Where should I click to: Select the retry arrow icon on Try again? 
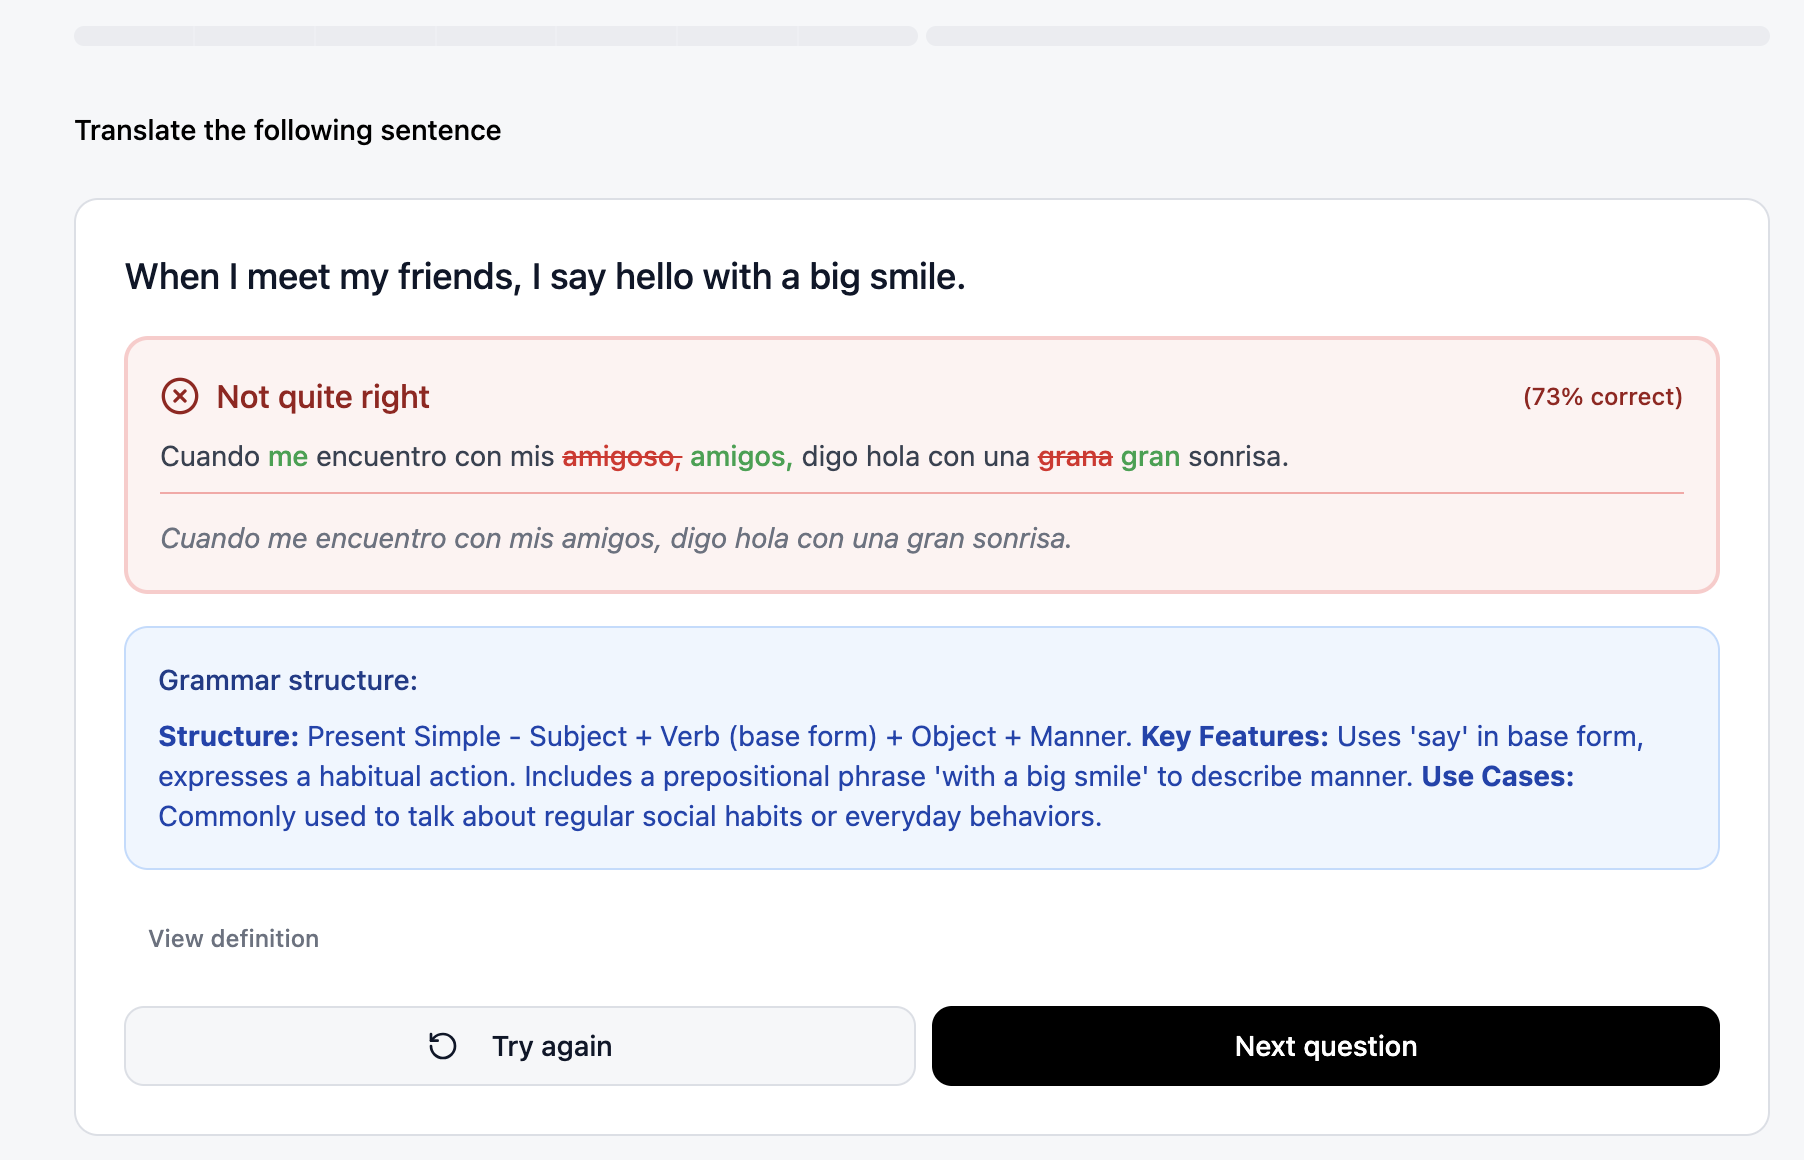coord(441,1046)
